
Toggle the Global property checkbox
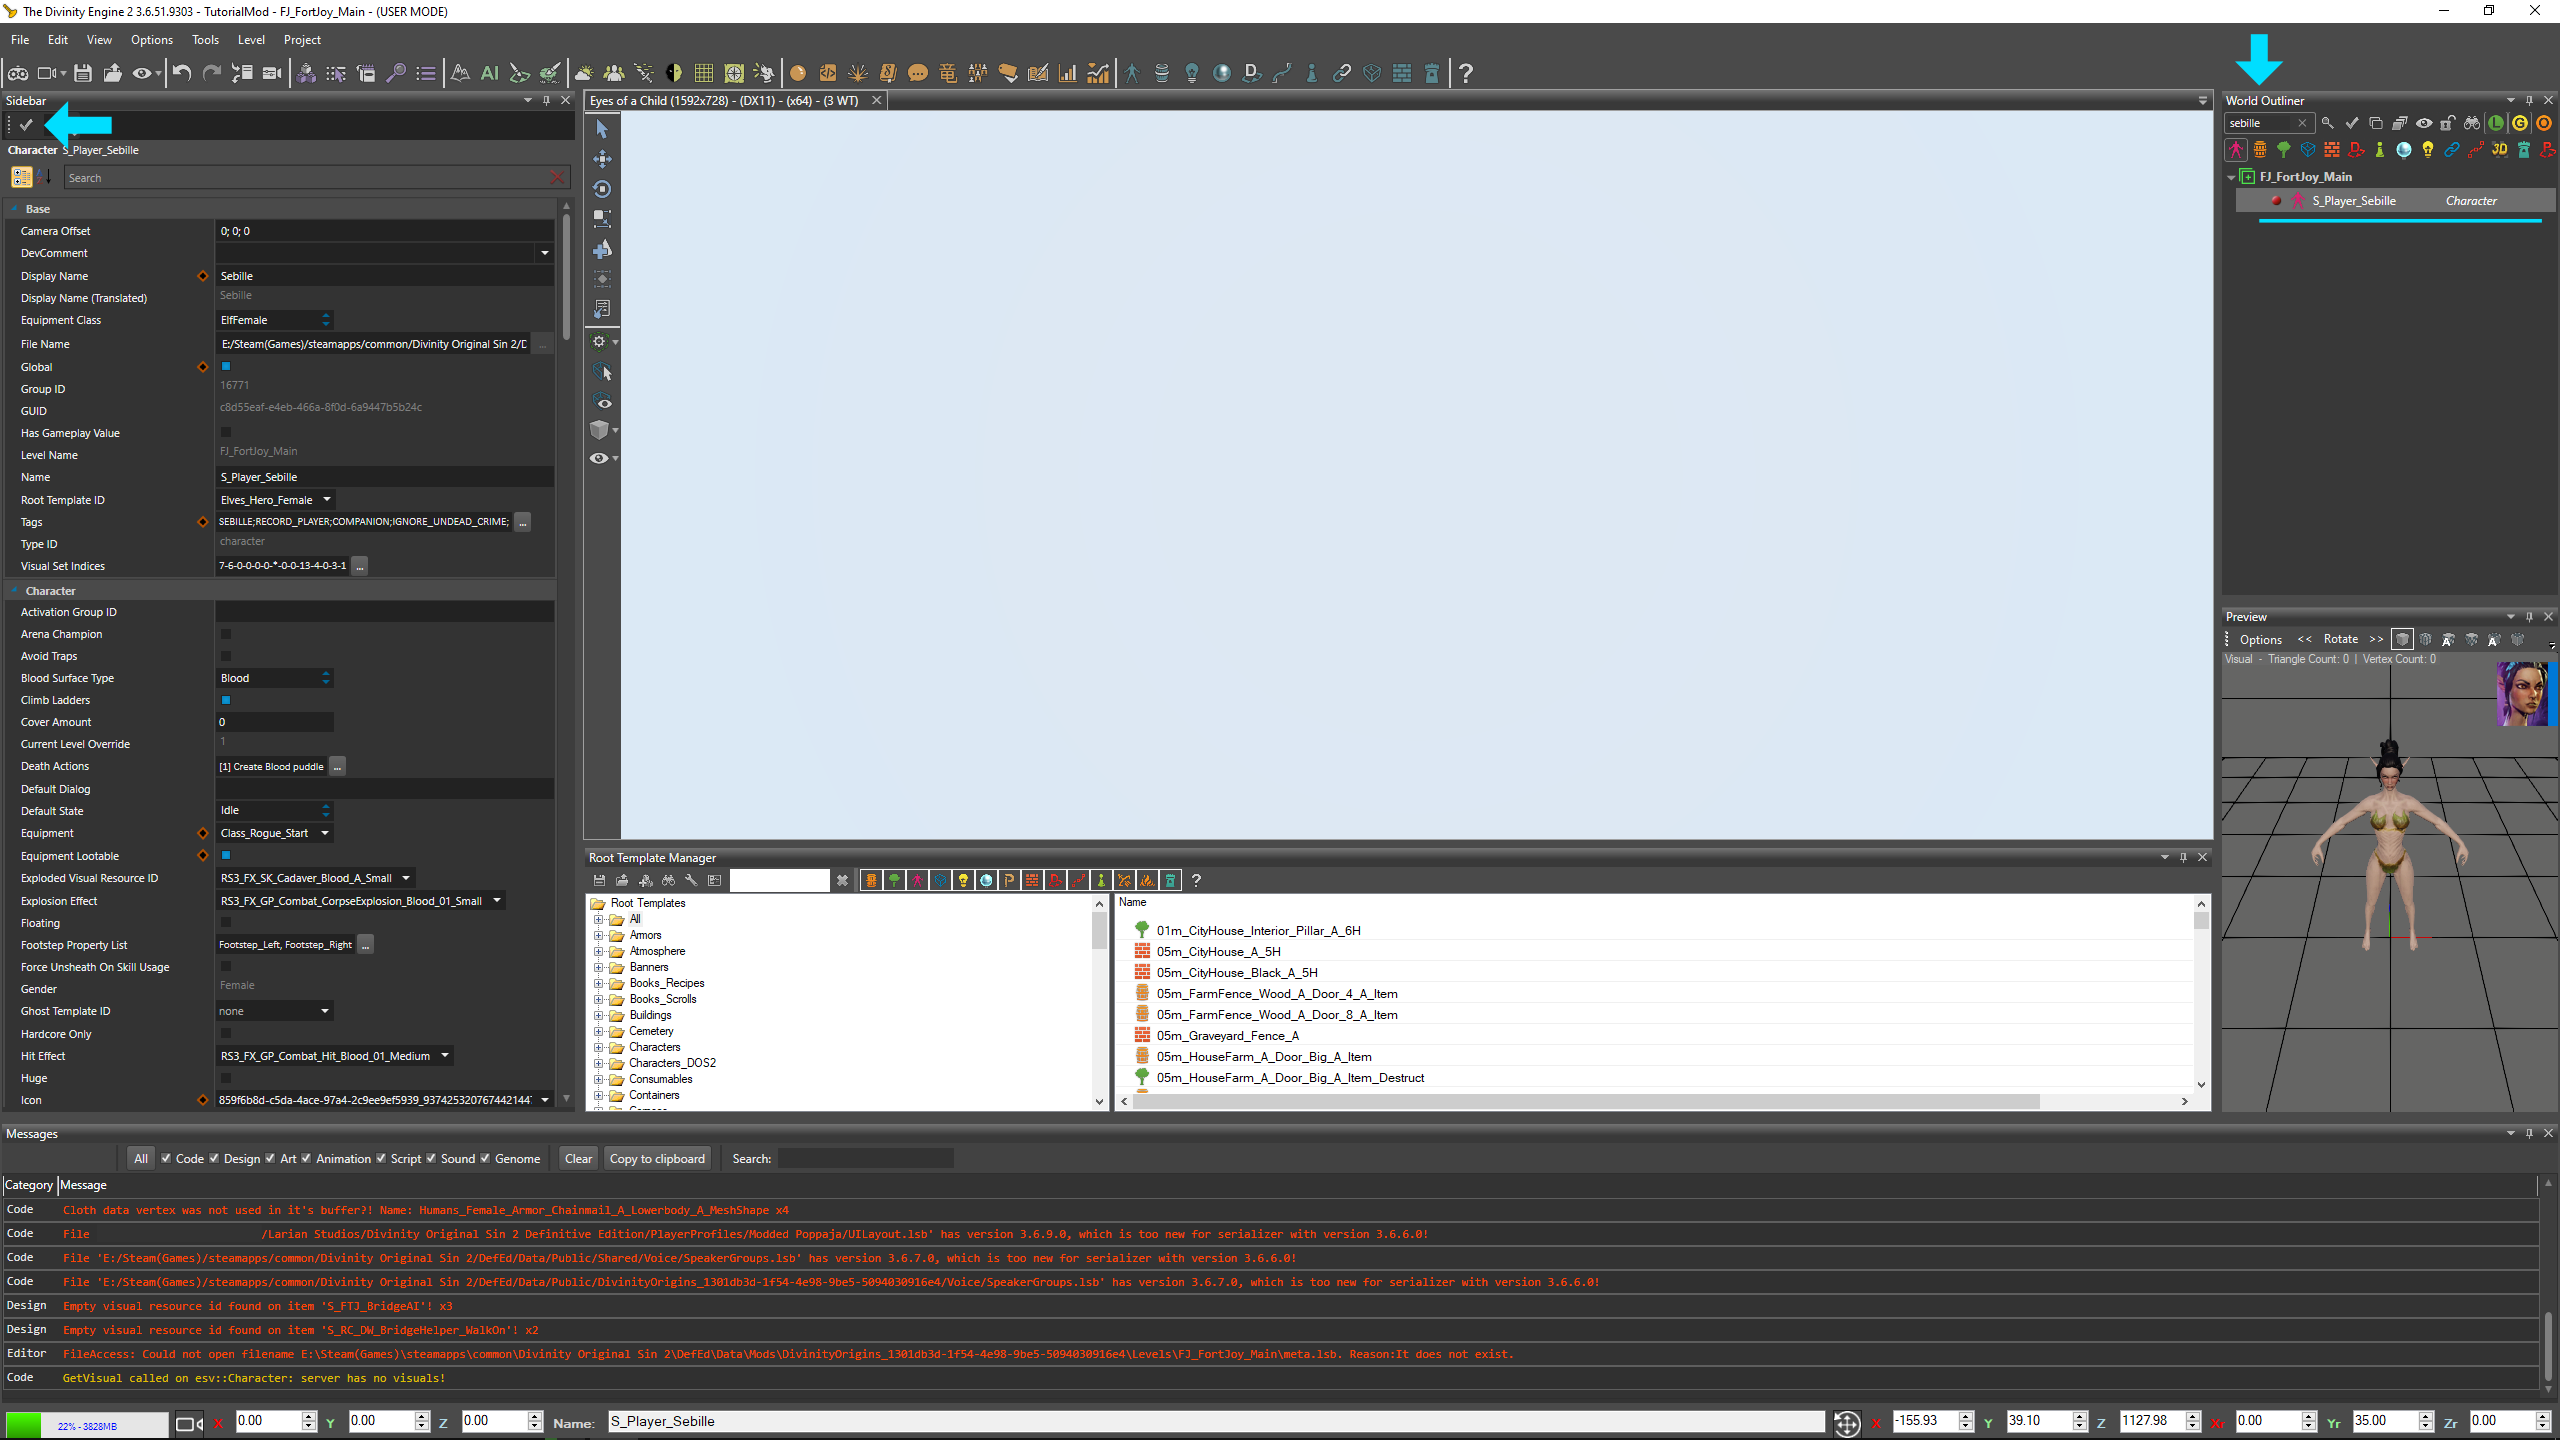(226, 367)
